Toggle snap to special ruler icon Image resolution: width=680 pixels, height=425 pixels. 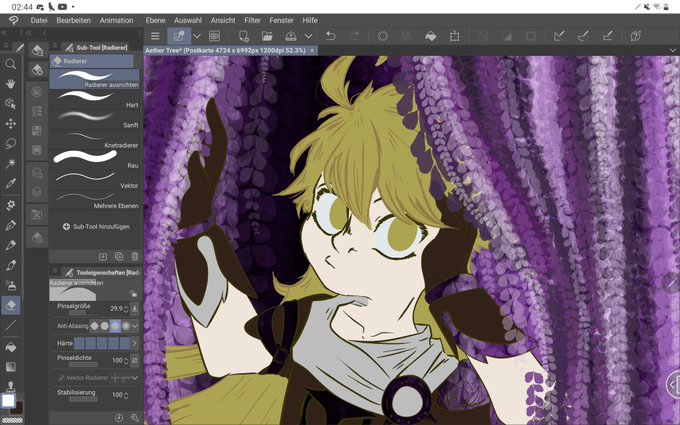583,36
